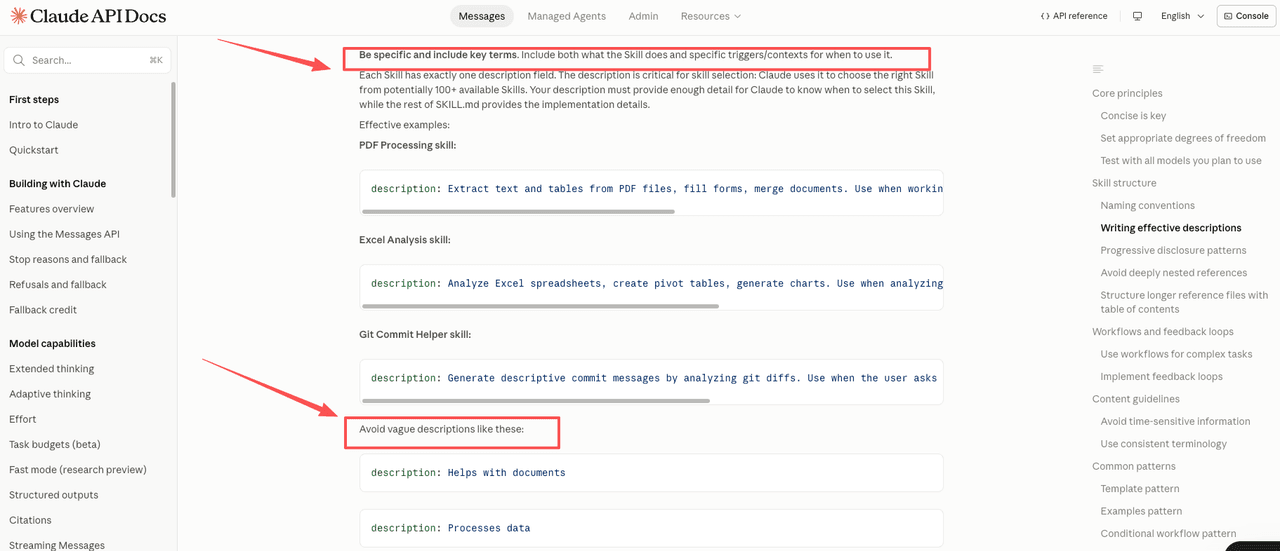Open the Quickstart page
Viewport: 1280px width, 551px height.
coord(34,150)
